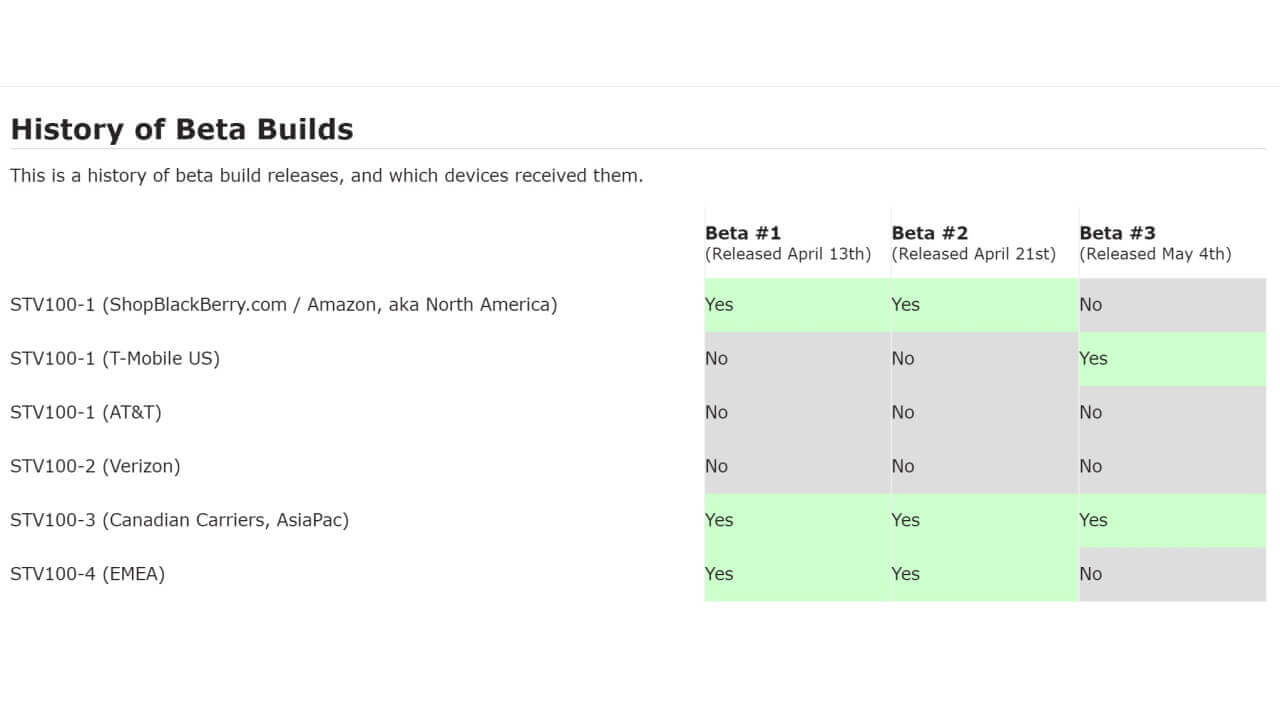
Task: Select the STV100-3 Canadian Carriers row label
Action: 179,520
